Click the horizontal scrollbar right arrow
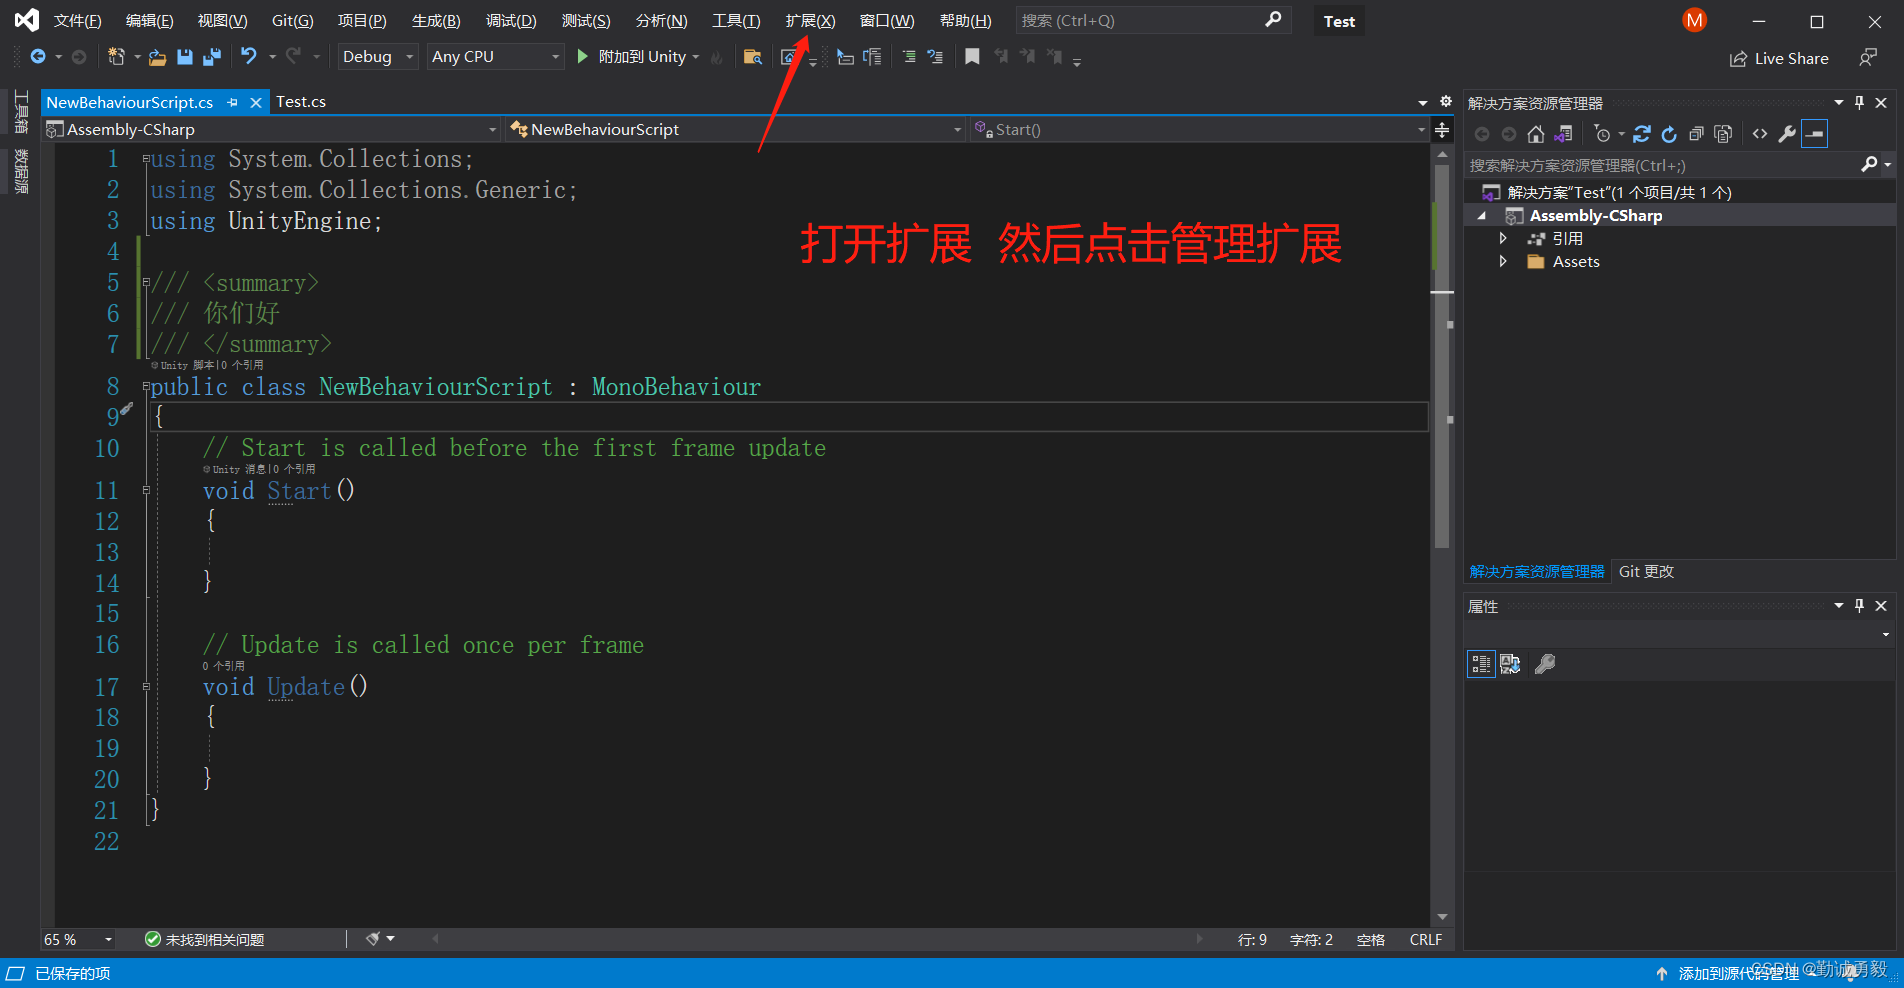 [1200, 939]
